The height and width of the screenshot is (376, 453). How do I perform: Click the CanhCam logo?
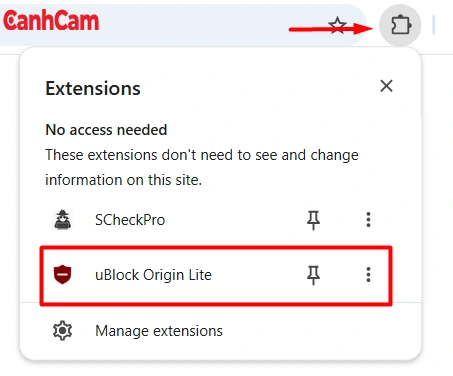click(x=51, y=20)
